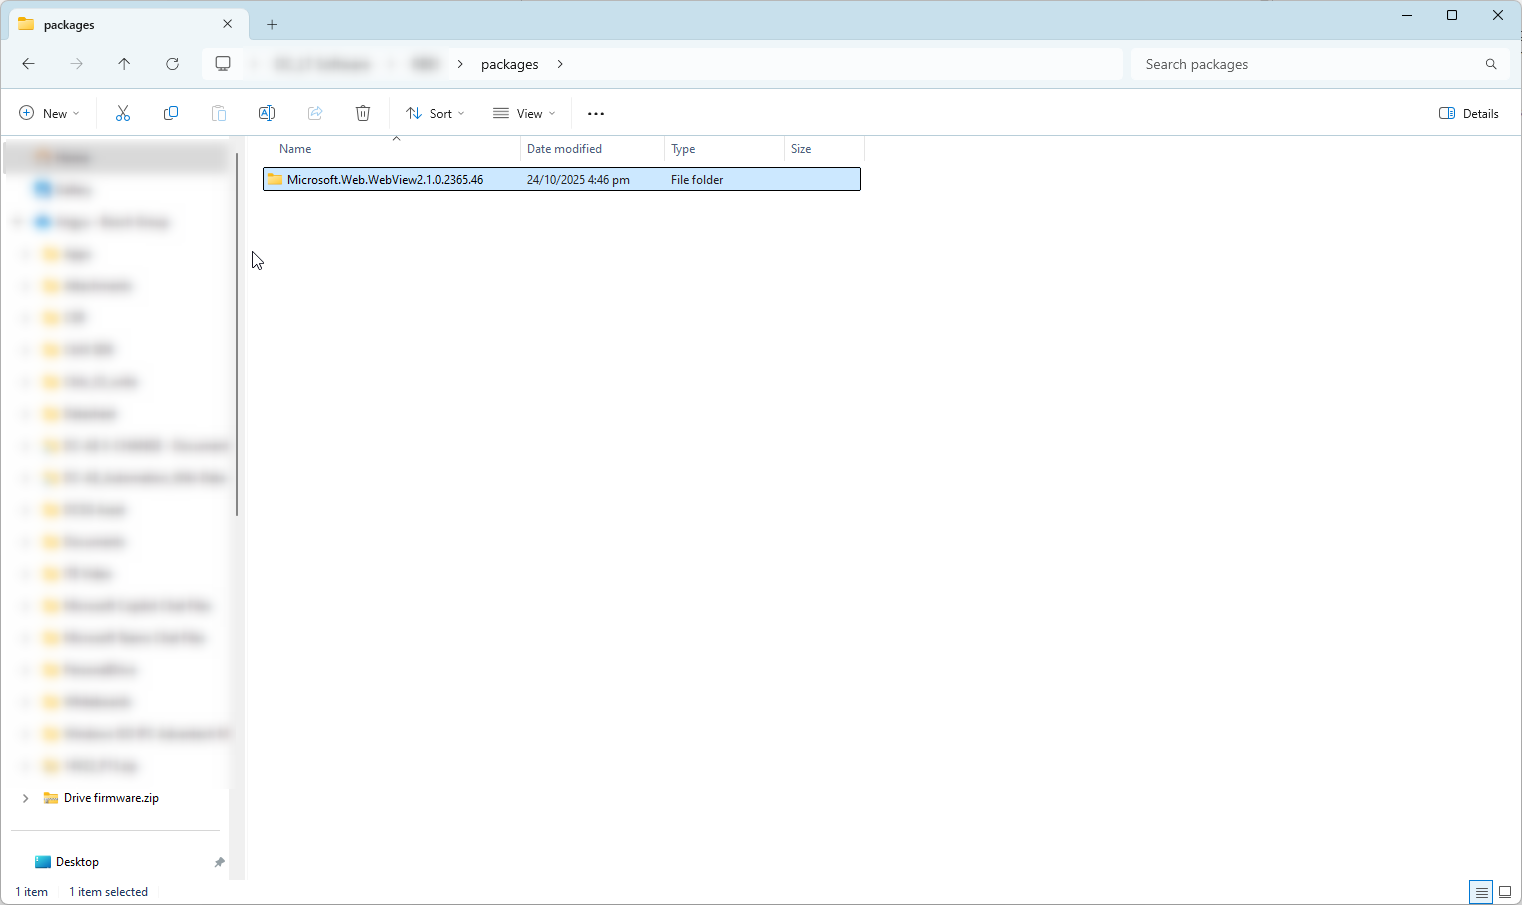Click the navigation pane scrollbar
The width and height of the screenshot is (1522, 905).
pyautogui.click(x=237, y=334)
